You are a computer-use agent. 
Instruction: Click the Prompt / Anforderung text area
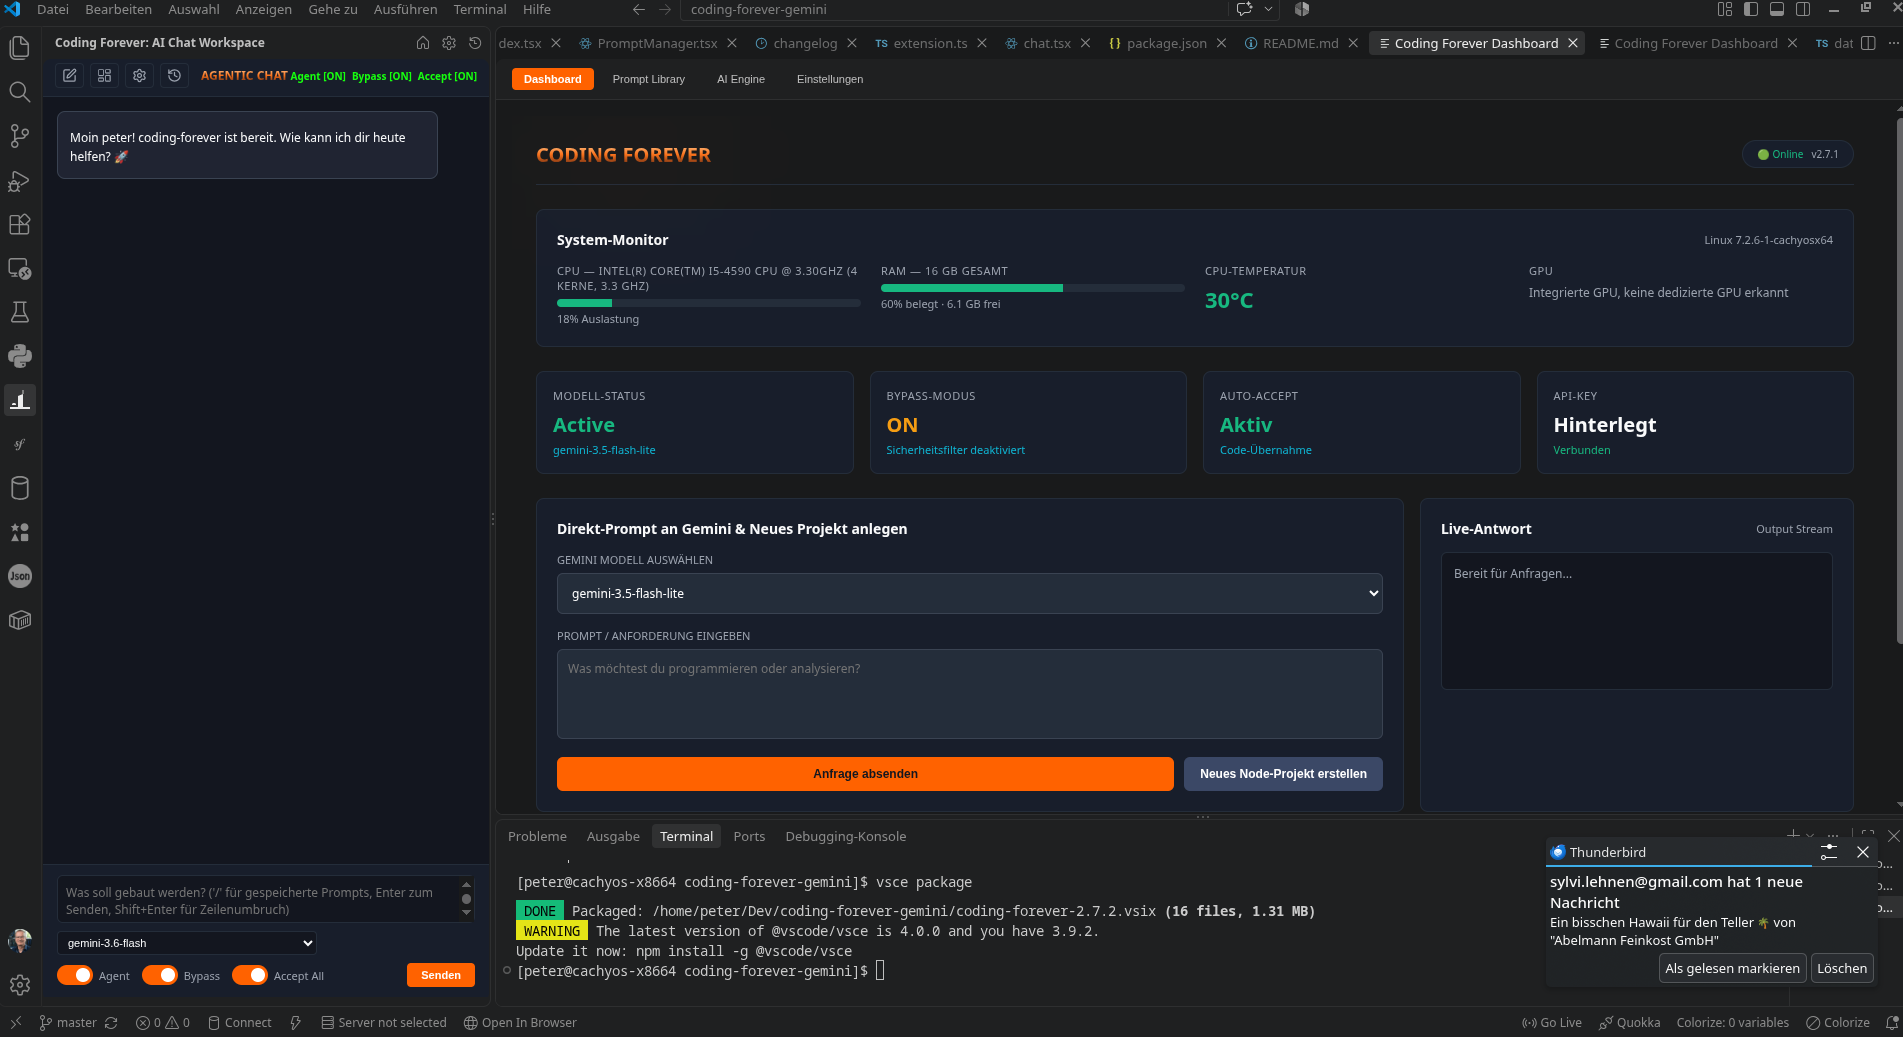[970, 694]
